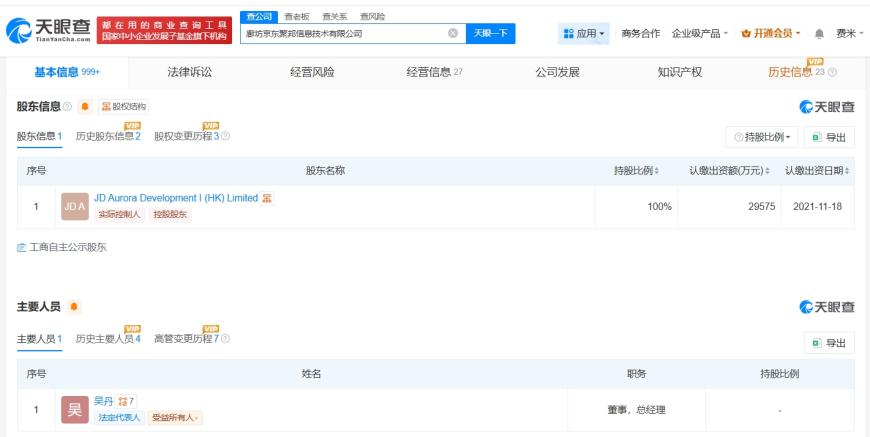Clear the search box with X icon
The image size is (870, 437).
click(453, 33)
